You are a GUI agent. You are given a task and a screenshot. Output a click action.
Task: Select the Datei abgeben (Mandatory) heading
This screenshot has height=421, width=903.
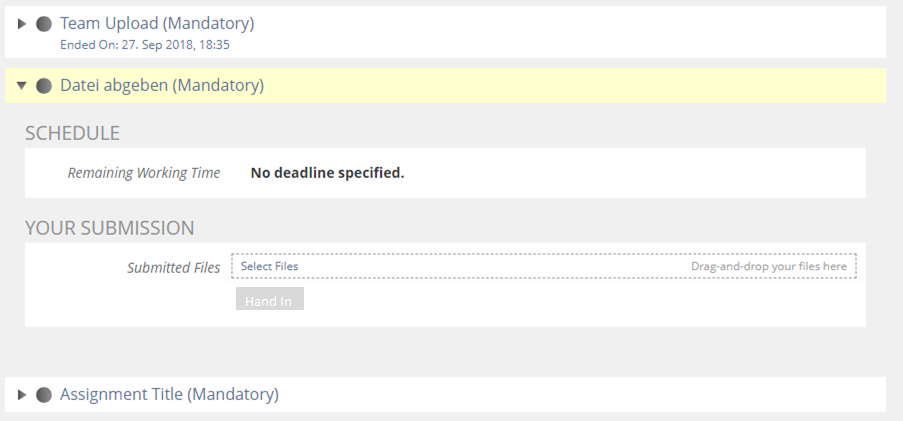click(162, 86)
